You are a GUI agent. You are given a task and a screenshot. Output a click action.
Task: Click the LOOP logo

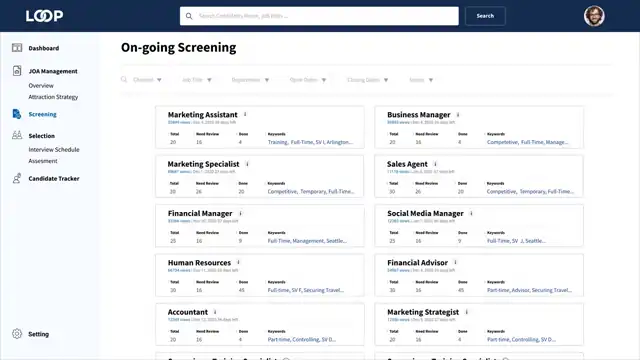44,16
